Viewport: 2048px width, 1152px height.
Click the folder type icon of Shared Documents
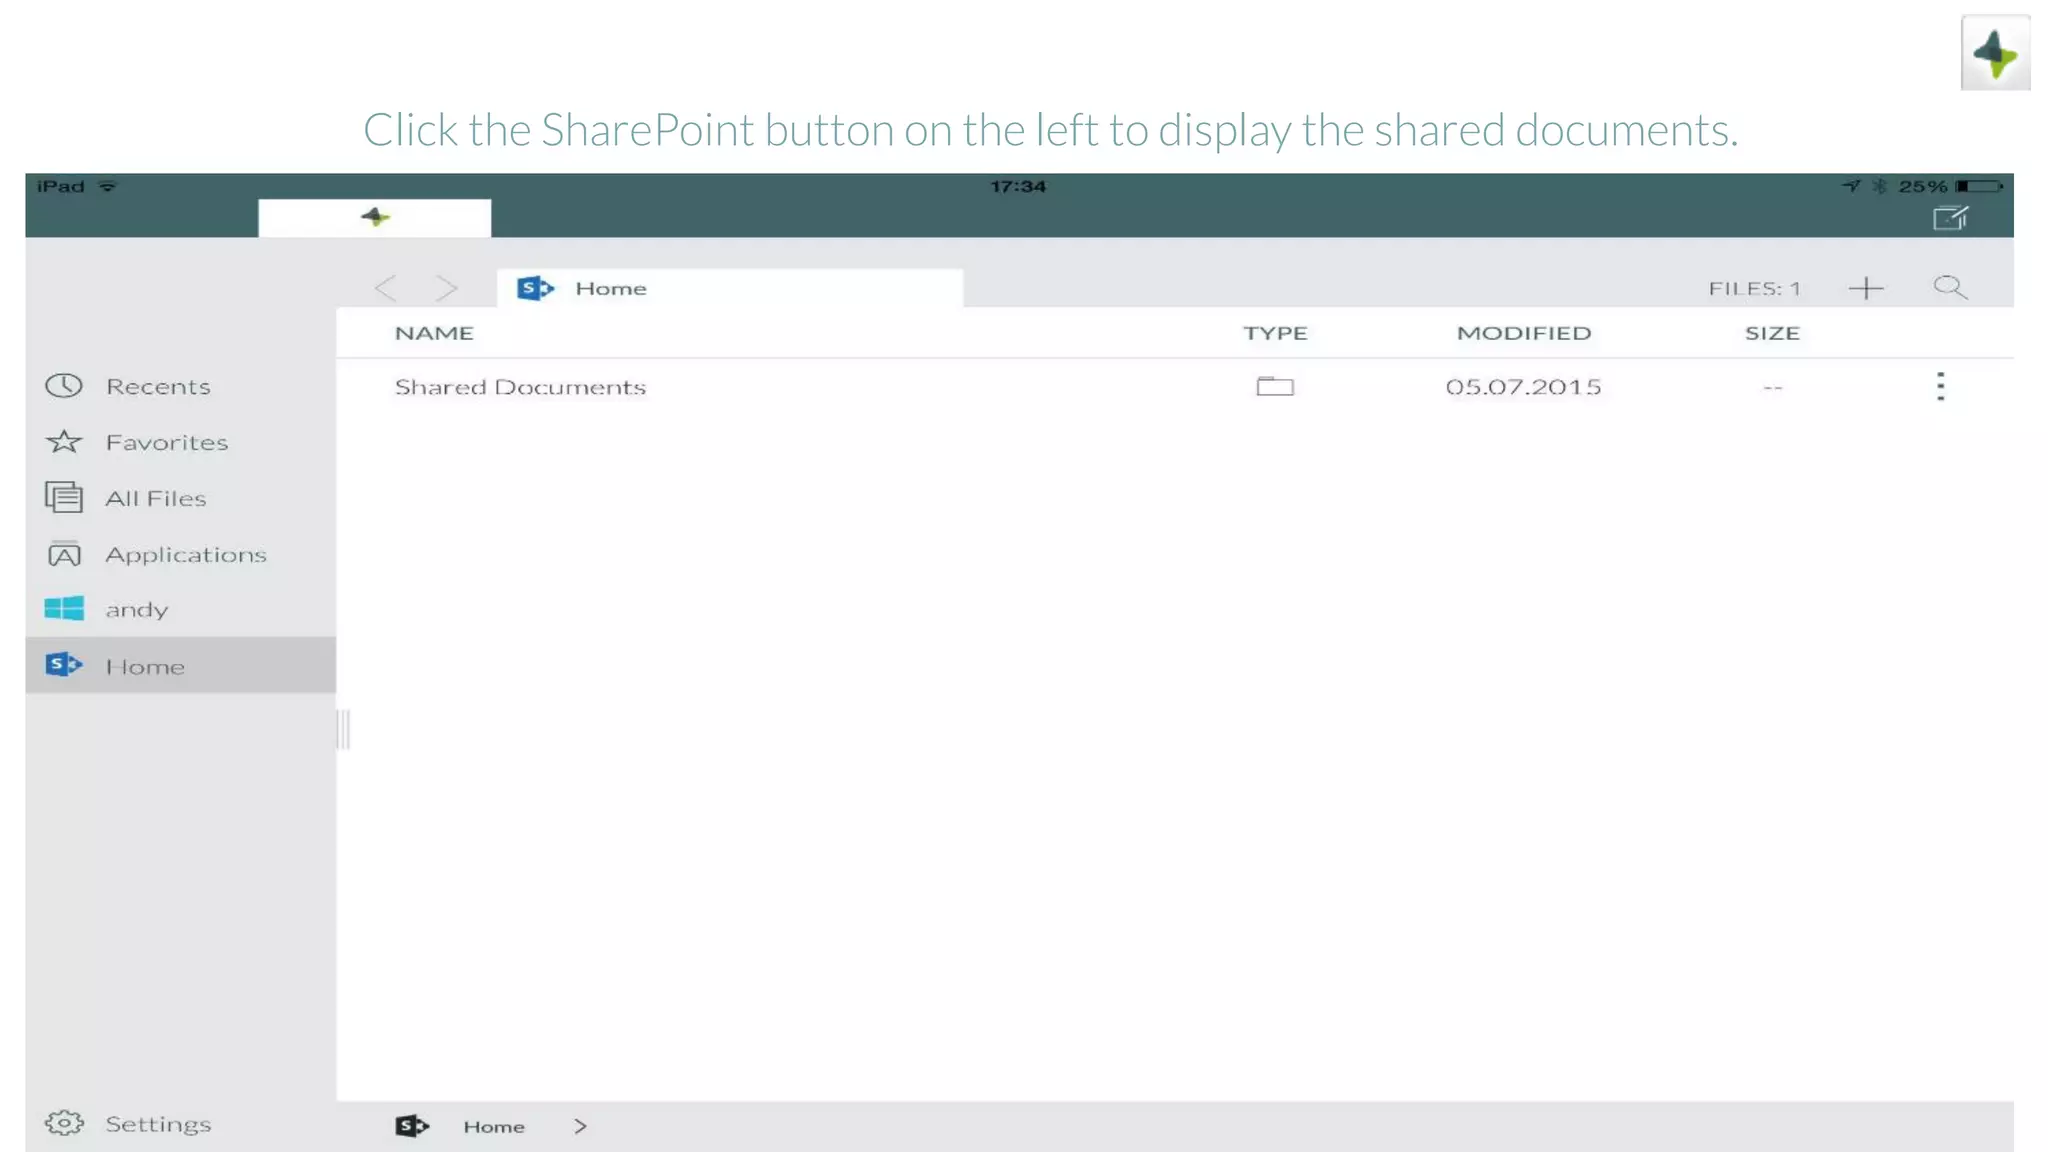tap(1275, 386)
